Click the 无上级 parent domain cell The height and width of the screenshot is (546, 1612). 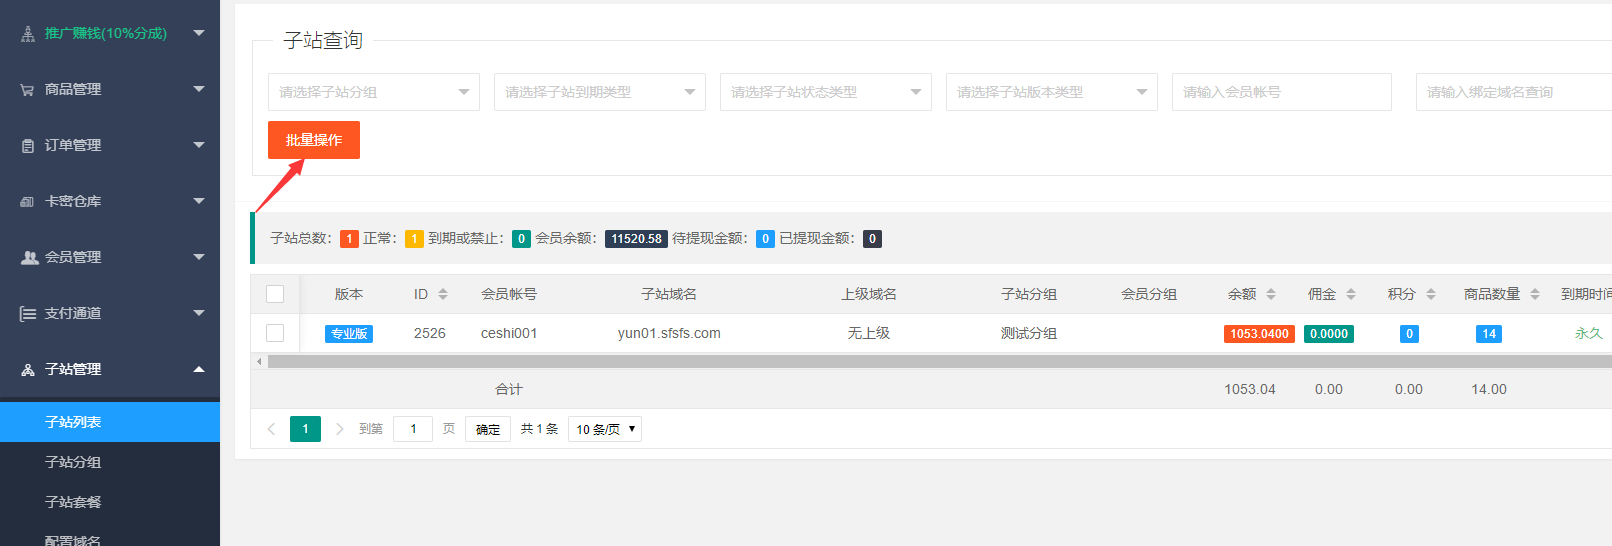[869, 333]
